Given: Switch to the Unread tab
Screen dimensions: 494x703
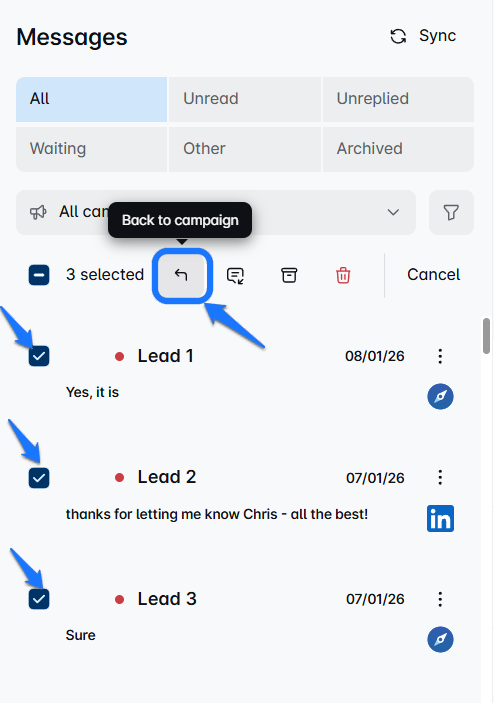Looking at the screenshot, I should click(x=245, y=99).
